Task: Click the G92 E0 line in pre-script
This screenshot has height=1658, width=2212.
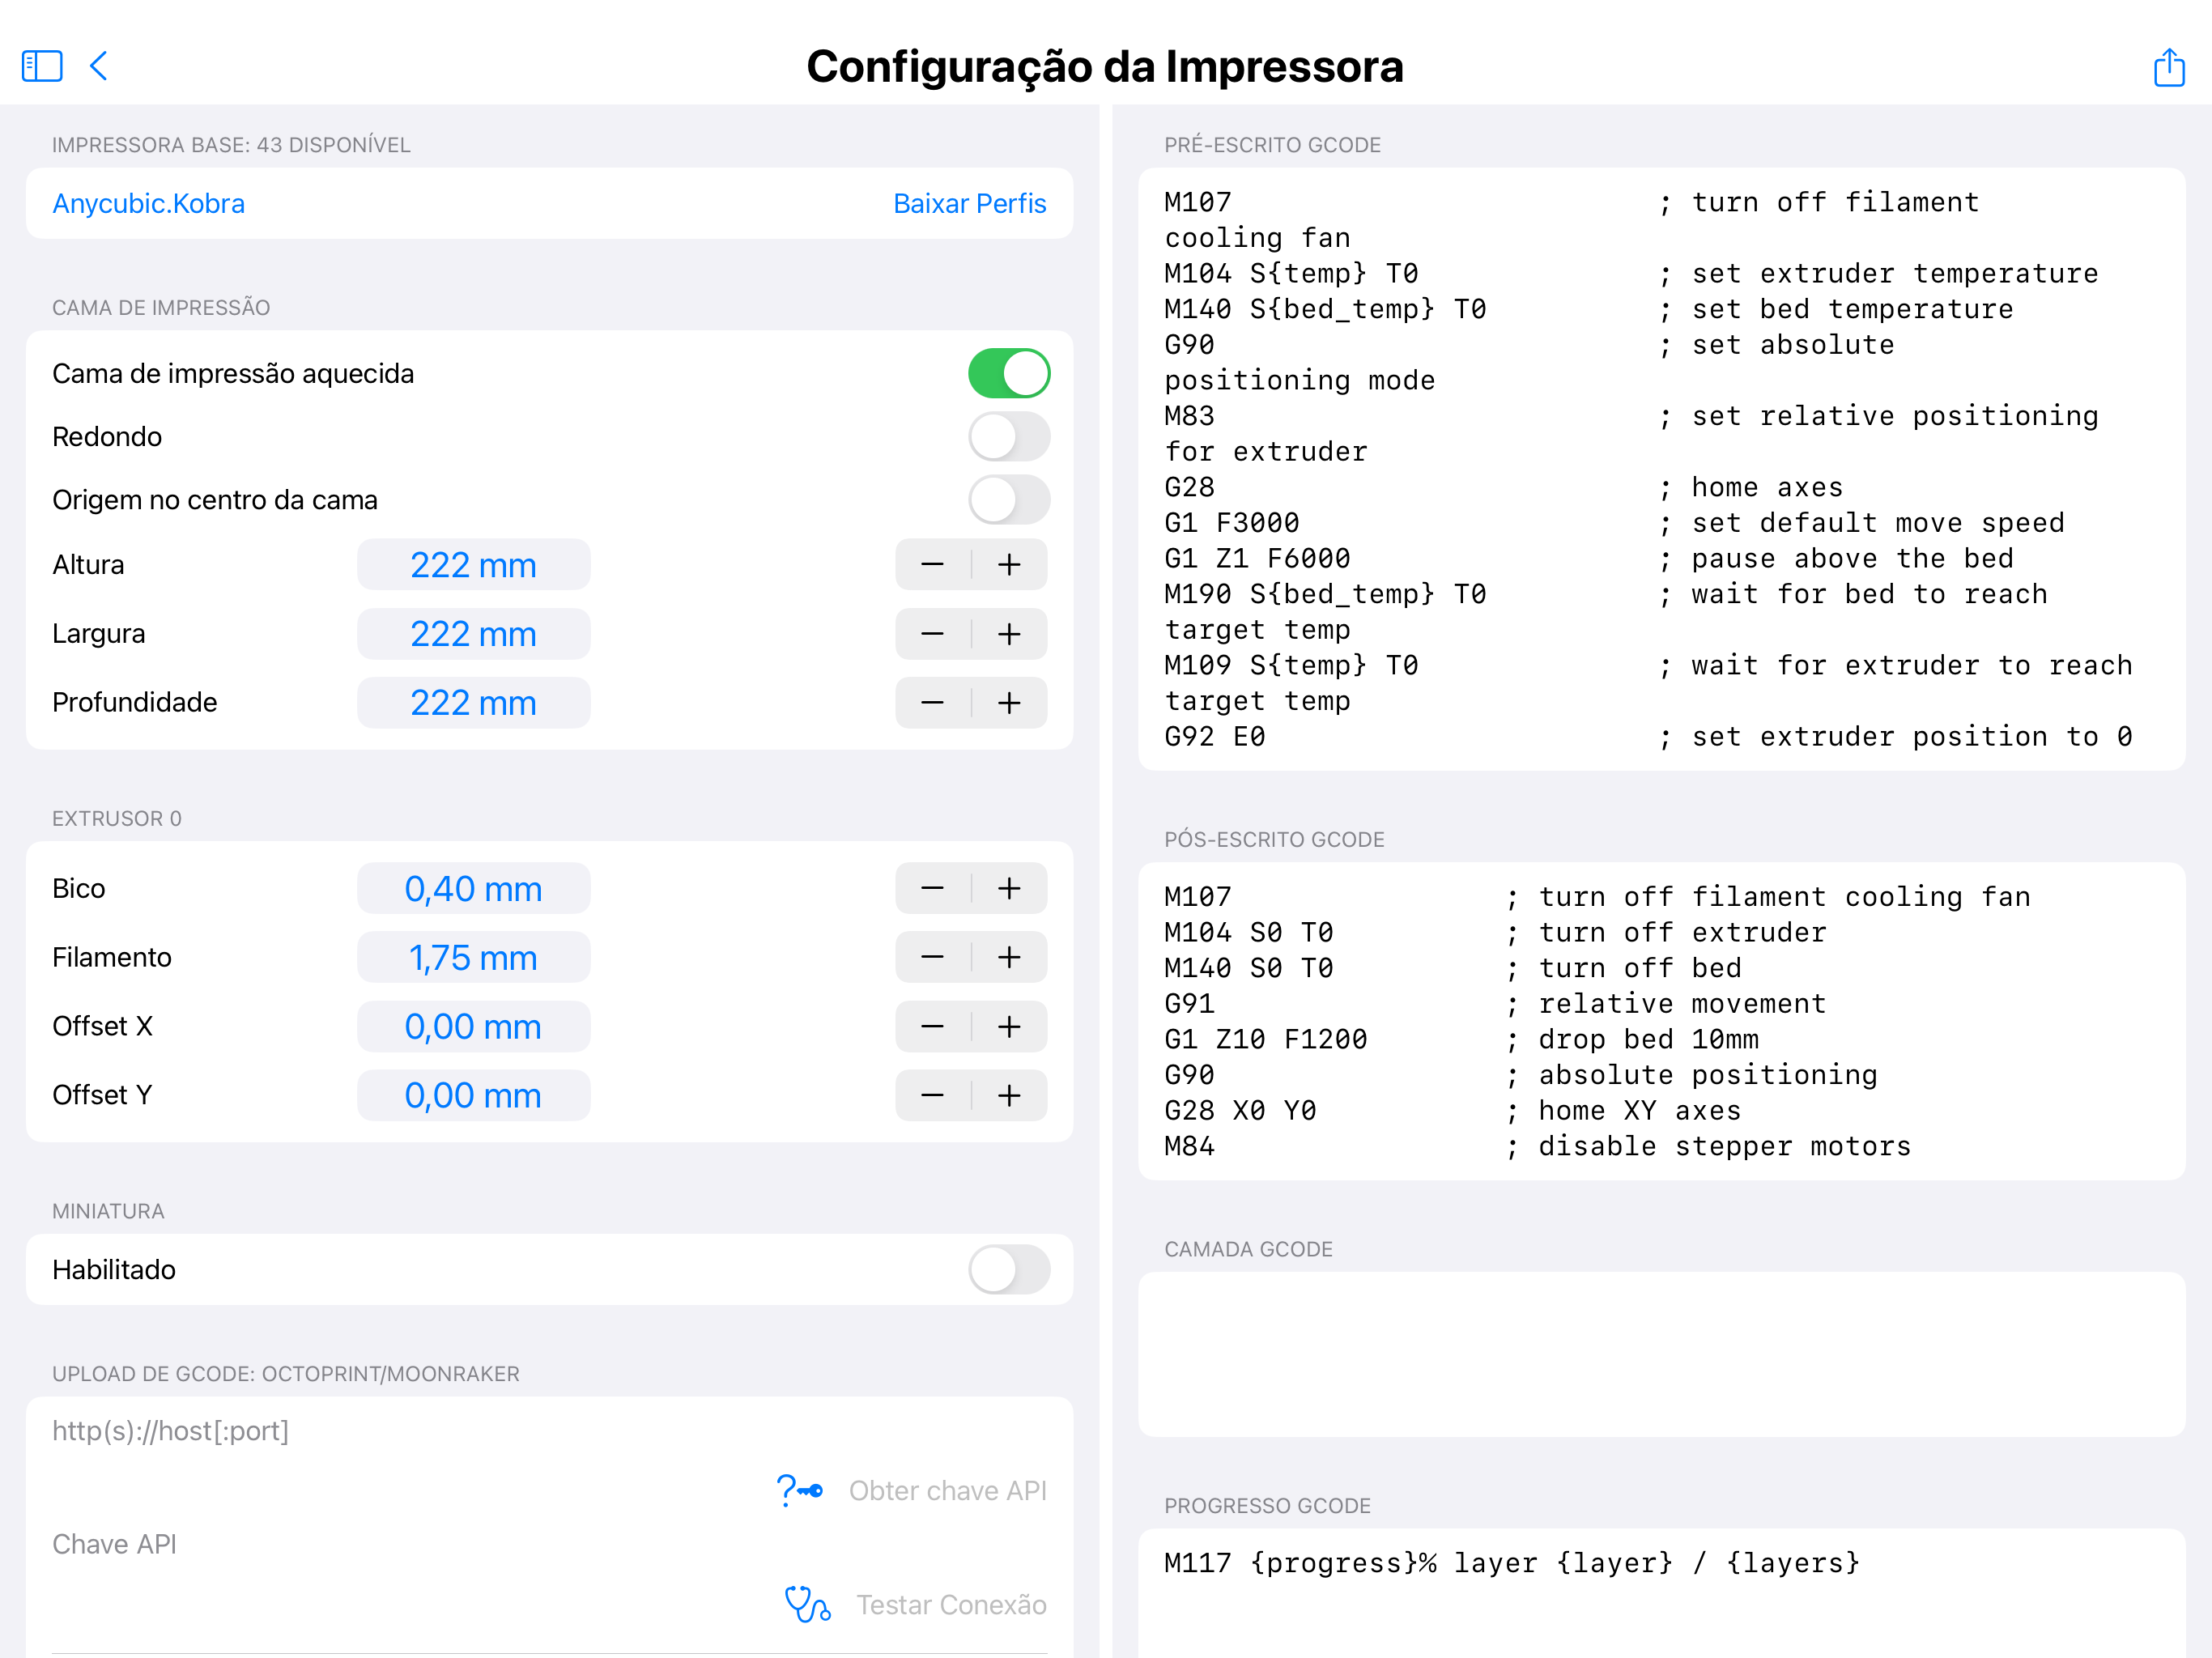Action: click(1648, 737)
